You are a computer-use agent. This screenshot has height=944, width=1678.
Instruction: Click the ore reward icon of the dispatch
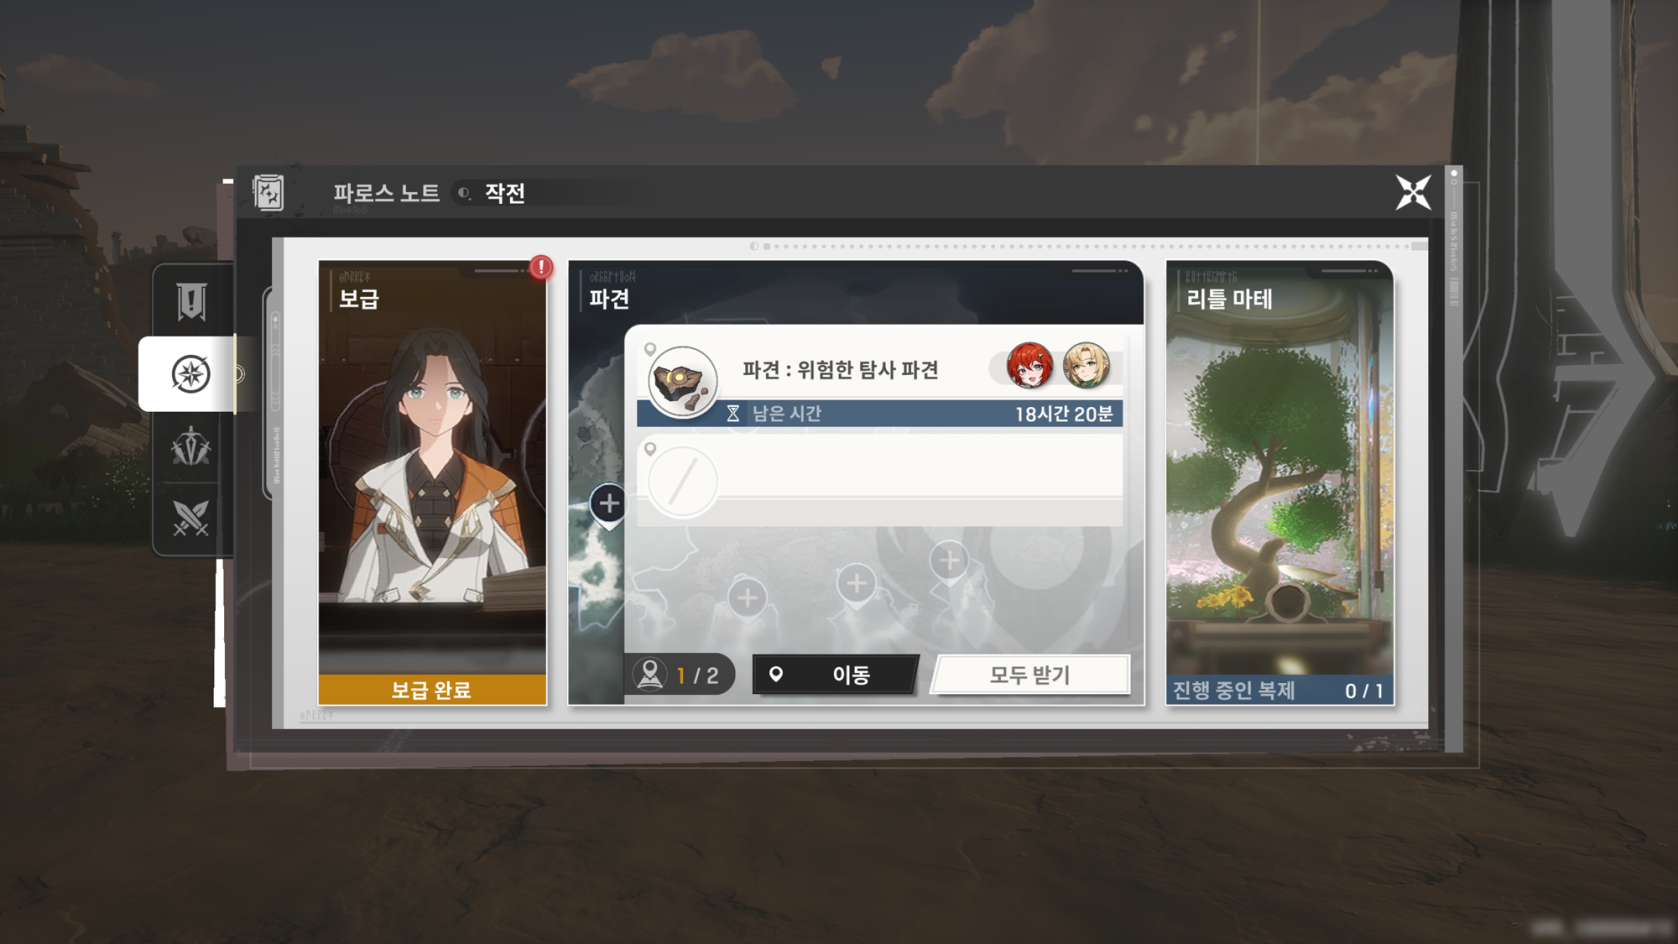tap(682, 381)
